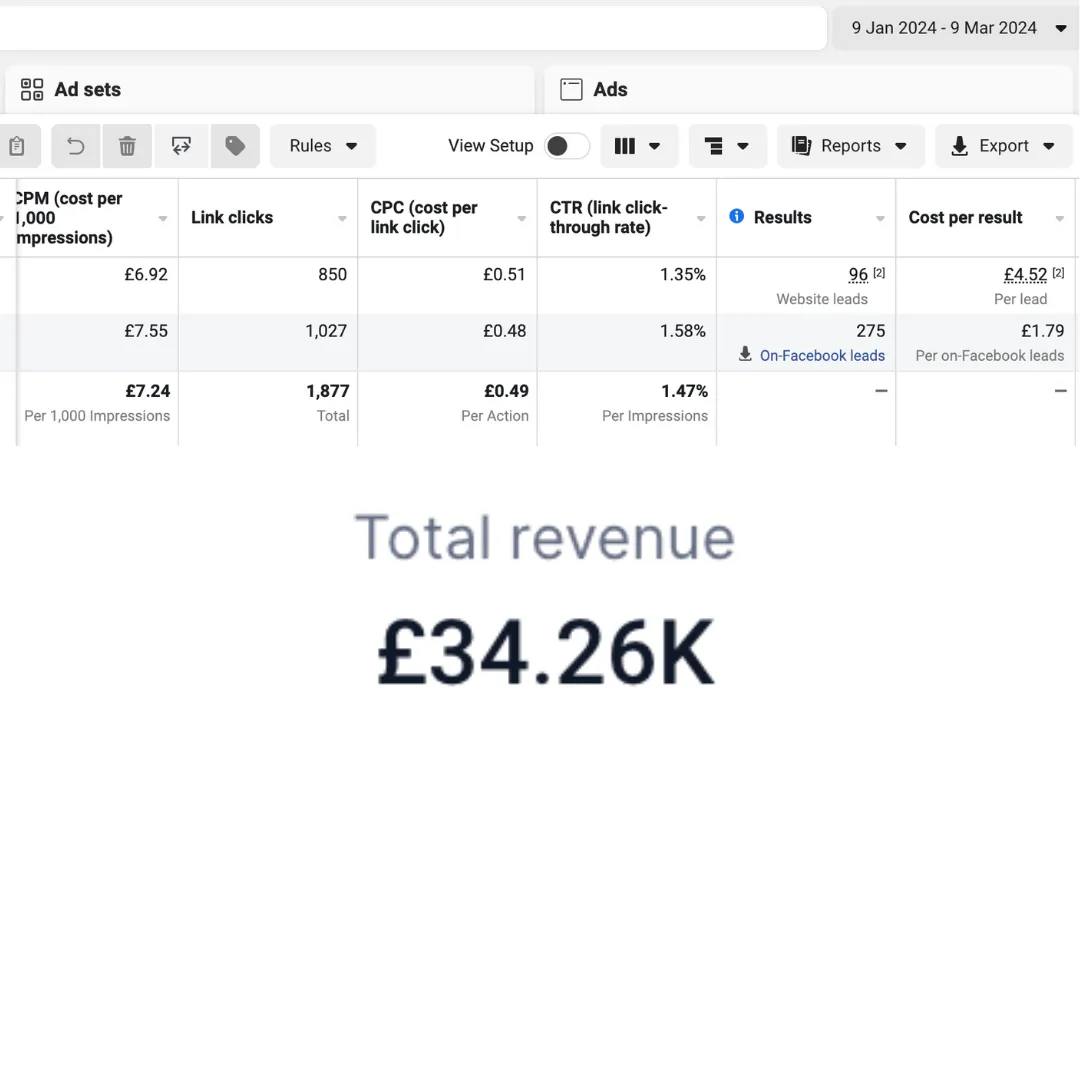Image resolution: width=1080 pixels, height=1080 pixels.
Task: Click the 96 website leads result value
Action: 858,275
